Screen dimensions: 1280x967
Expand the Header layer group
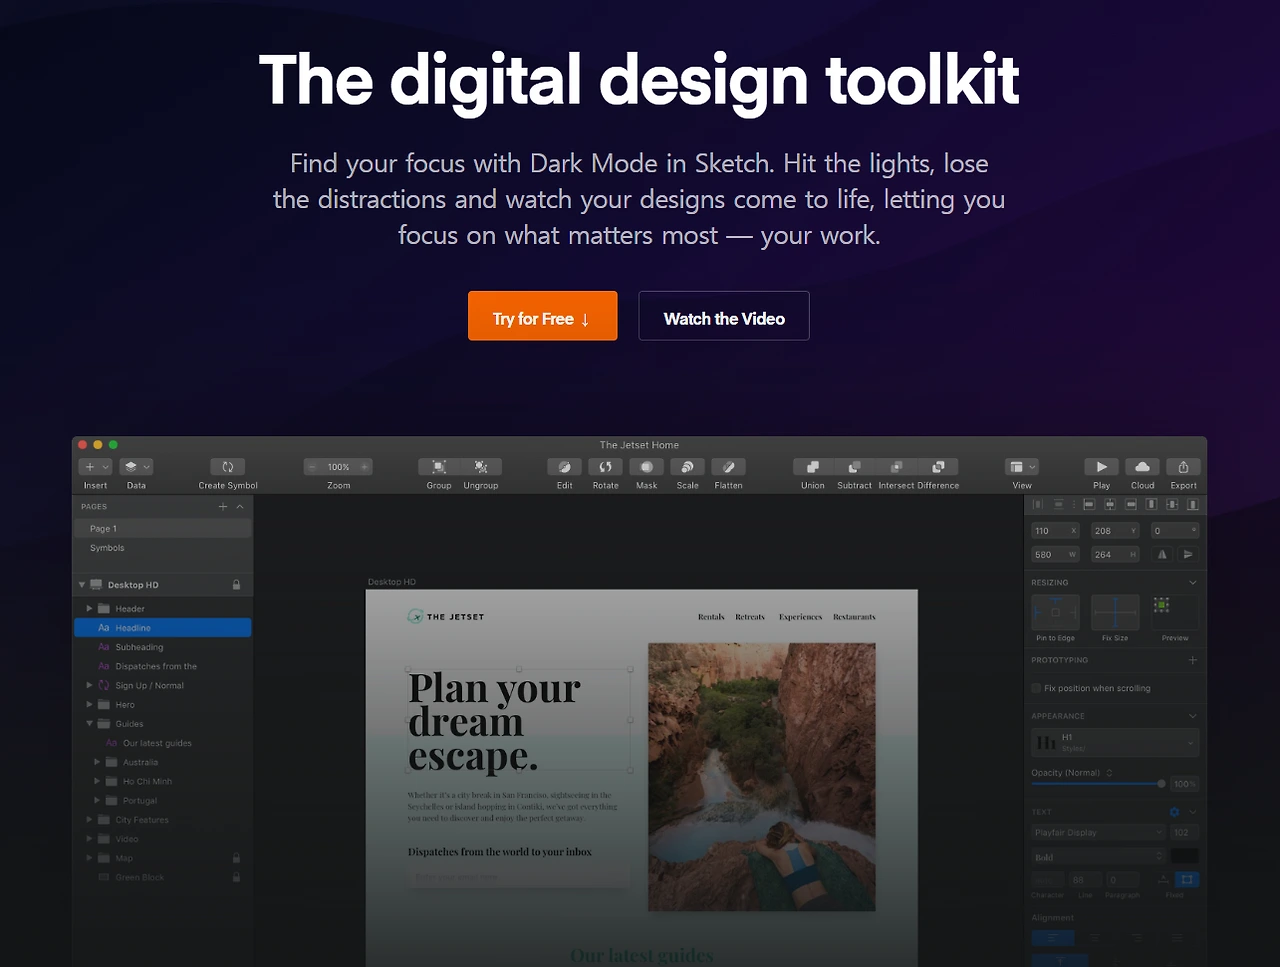tap(89, 608)
